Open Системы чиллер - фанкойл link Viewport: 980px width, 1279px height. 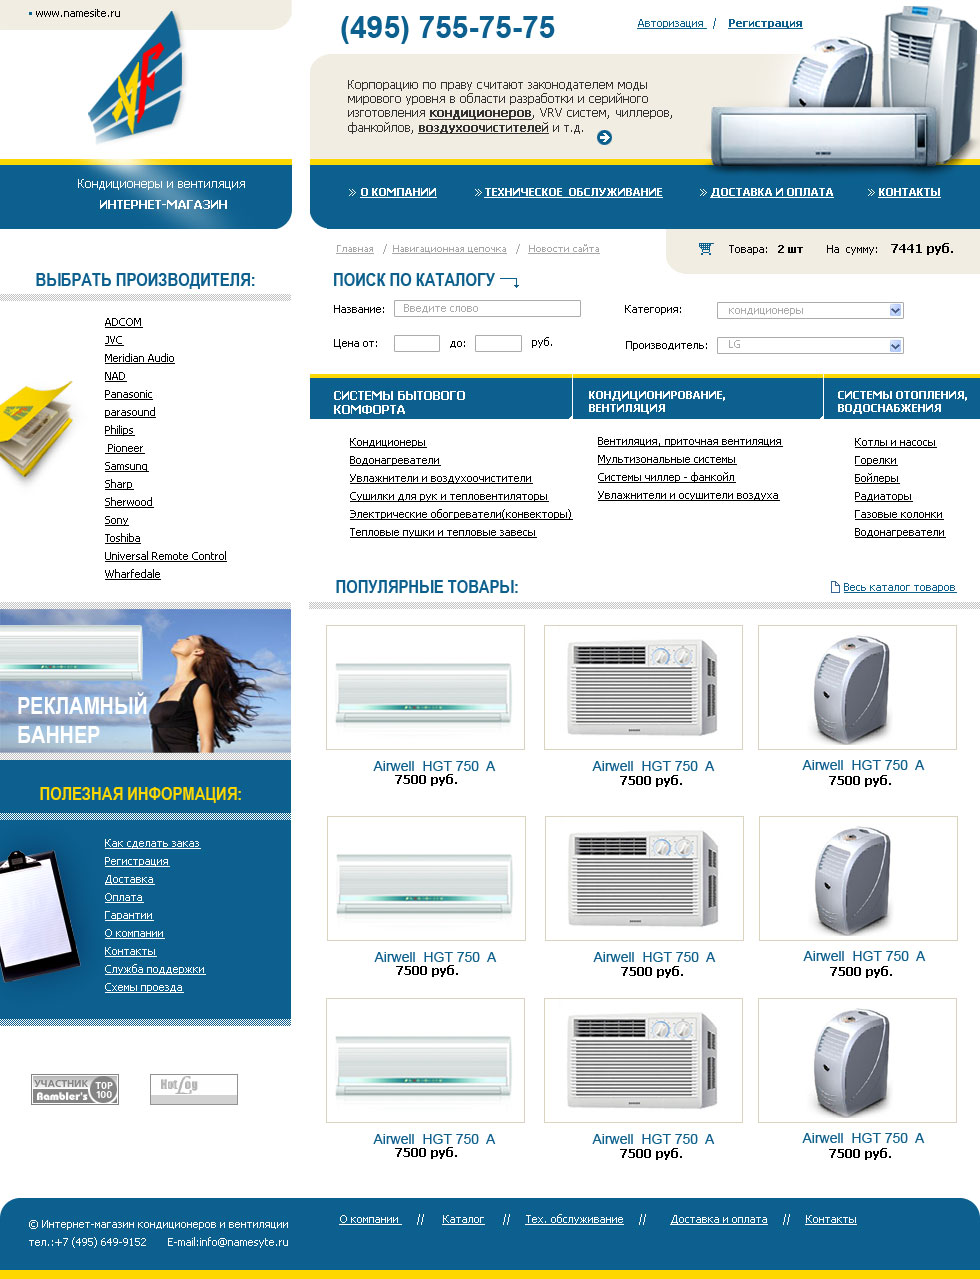pyautogui.click(x=666, y=477)
